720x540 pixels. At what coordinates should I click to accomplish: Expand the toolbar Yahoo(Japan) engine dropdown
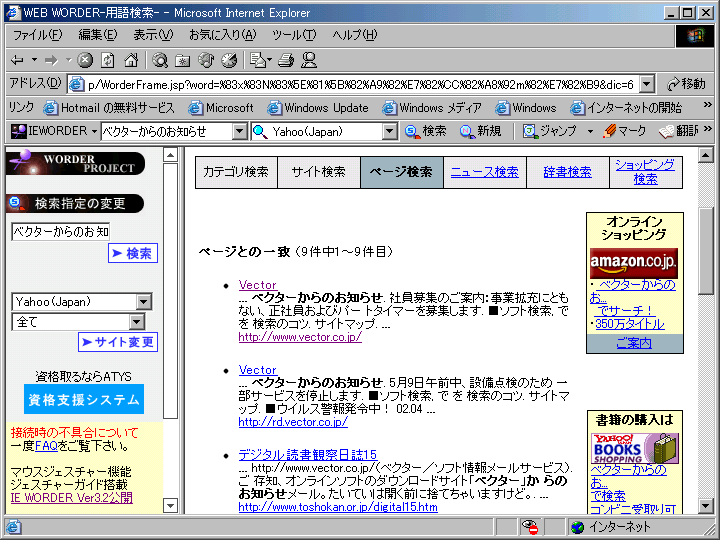389,132
